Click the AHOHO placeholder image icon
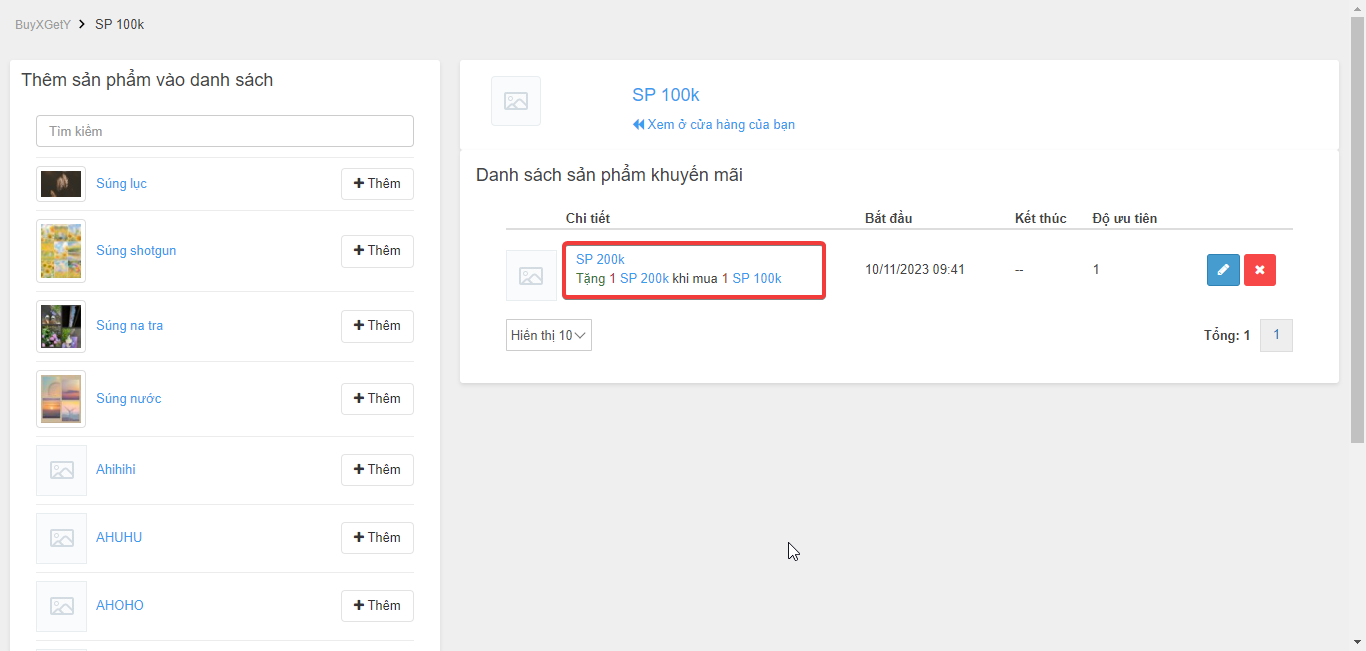The width and height of the screenshot is (1366, 651). (61, 606)
